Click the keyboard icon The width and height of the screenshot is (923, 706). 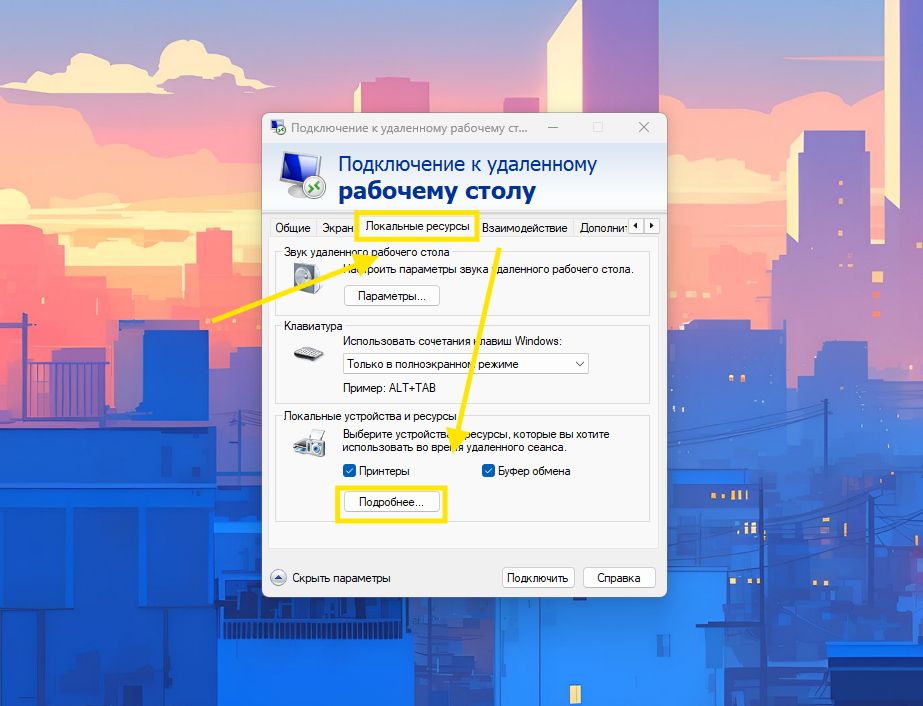tap(308, 353)
